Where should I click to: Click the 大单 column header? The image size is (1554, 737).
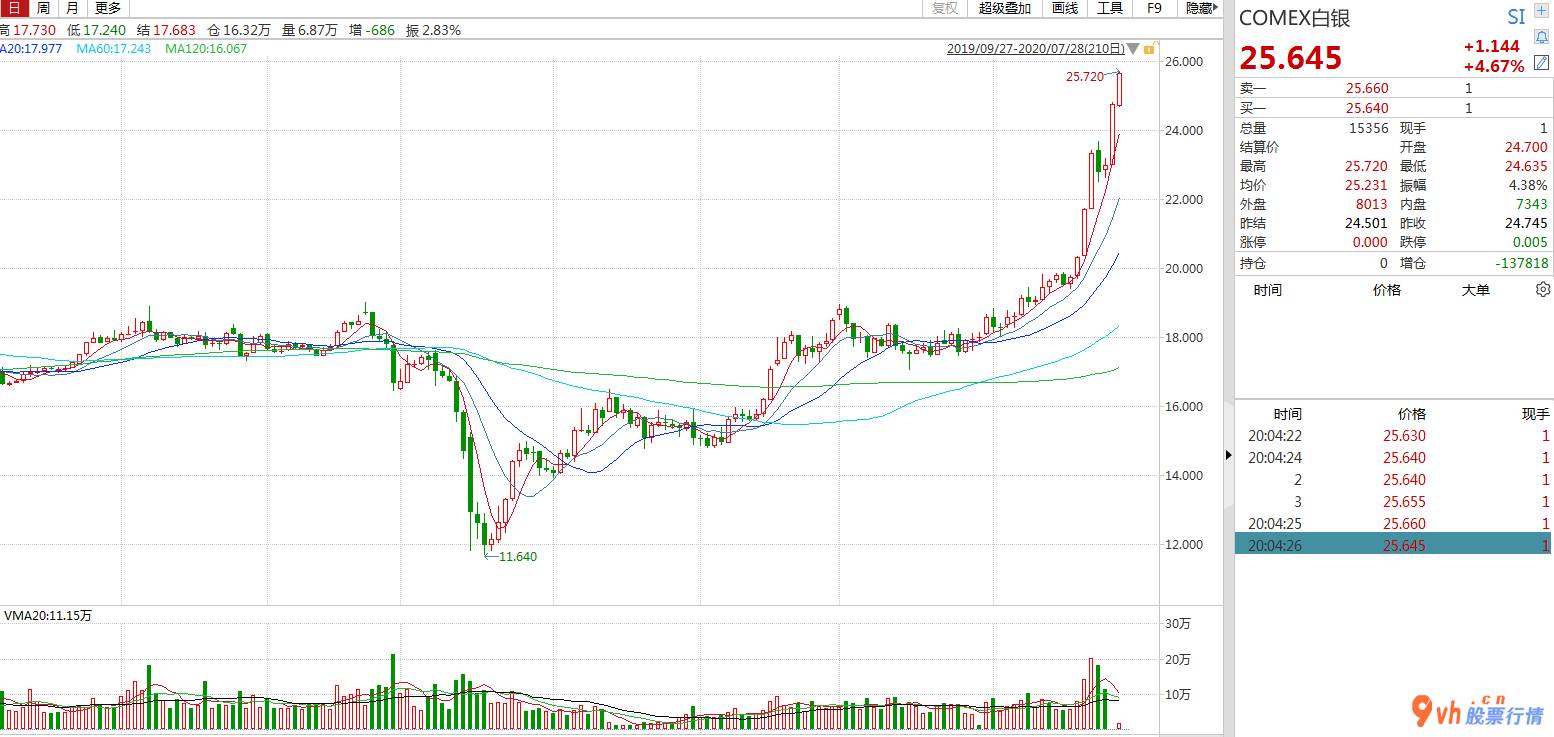(1475, 290)
